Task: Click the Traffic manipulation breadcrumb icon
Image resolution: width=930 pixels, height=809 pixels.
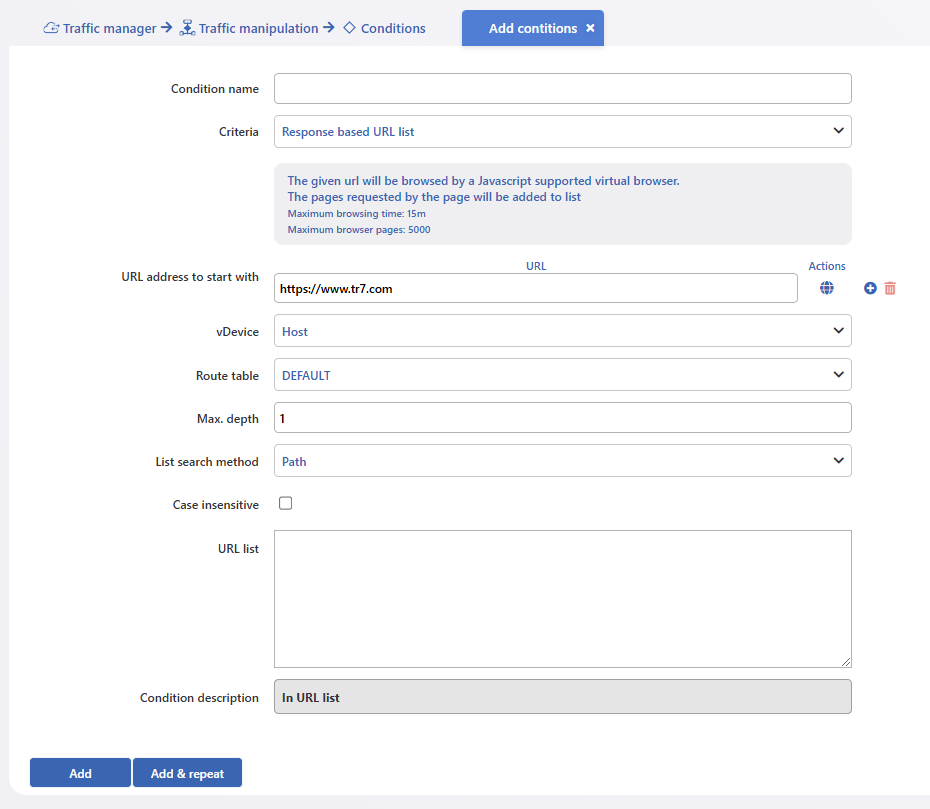Action: click(187, 28)
